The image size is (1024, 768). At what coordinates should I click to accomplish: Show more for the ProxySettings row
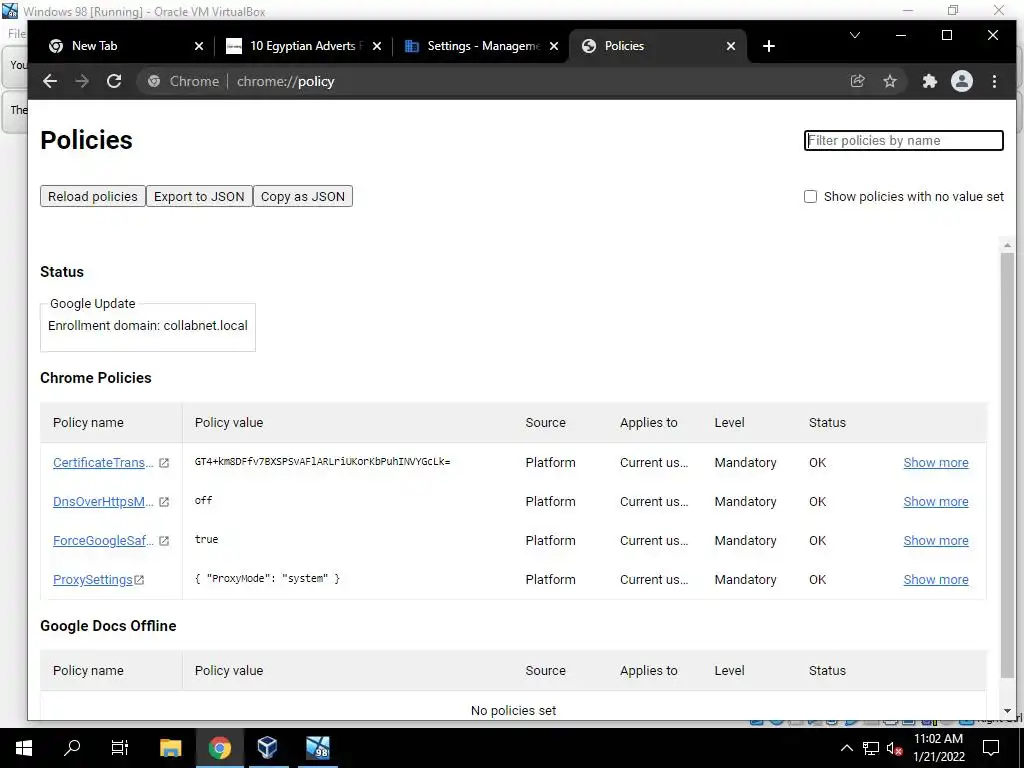[936, 580]
